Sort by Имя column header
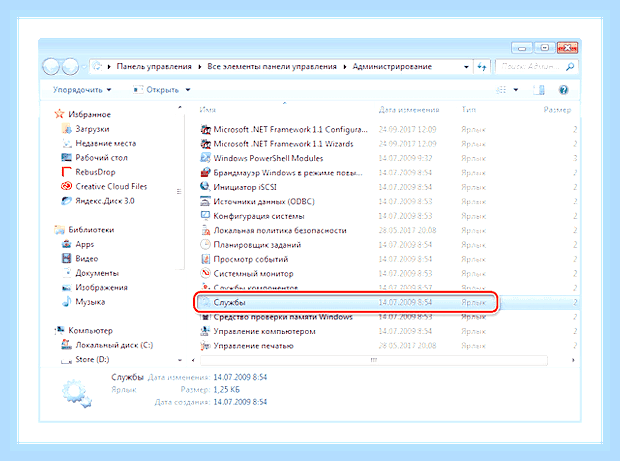The height and width of the screenshot is (461, 620). click(x=208, y=110)
